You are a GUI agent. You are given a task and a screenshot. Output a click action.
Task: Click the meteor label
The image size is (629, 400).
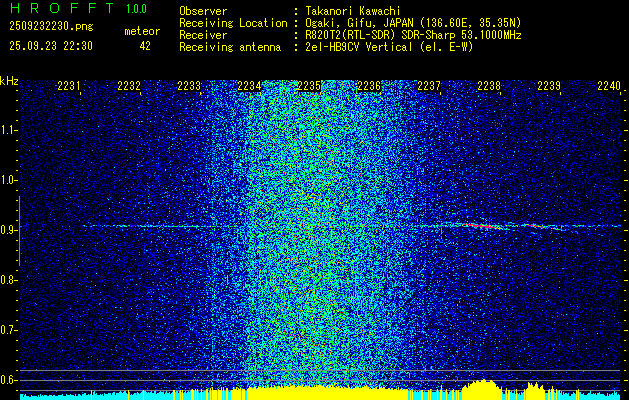142,31
